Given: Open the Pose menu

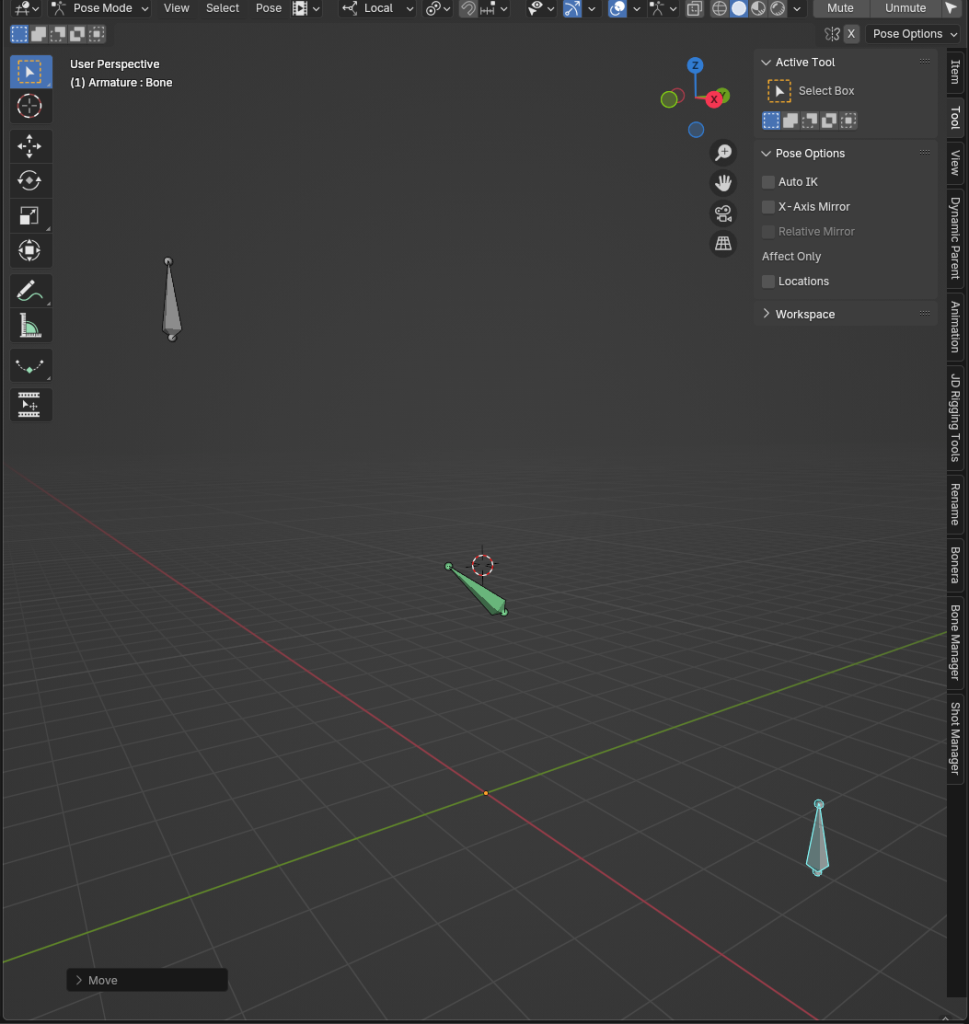Looking at the screenshot, I should (268, 8).
